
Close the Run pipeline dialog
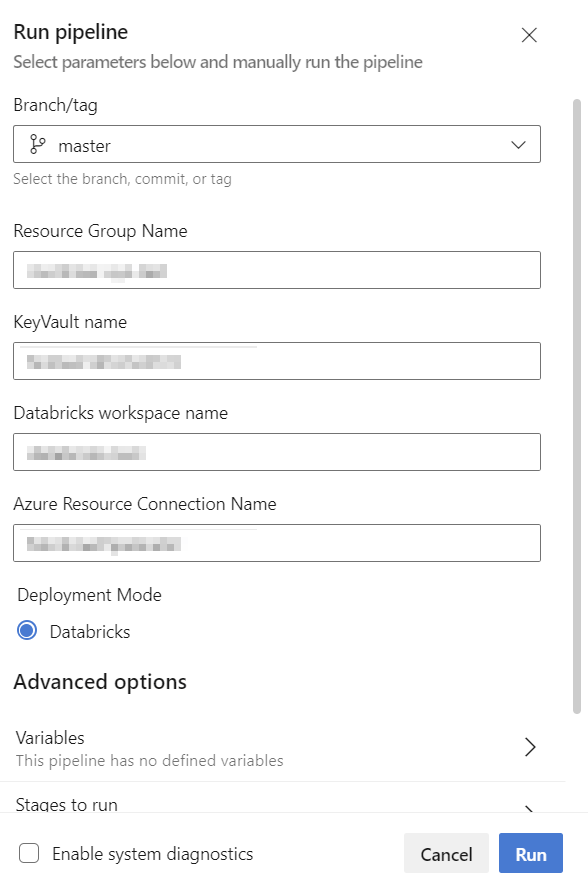pos(528,35)
